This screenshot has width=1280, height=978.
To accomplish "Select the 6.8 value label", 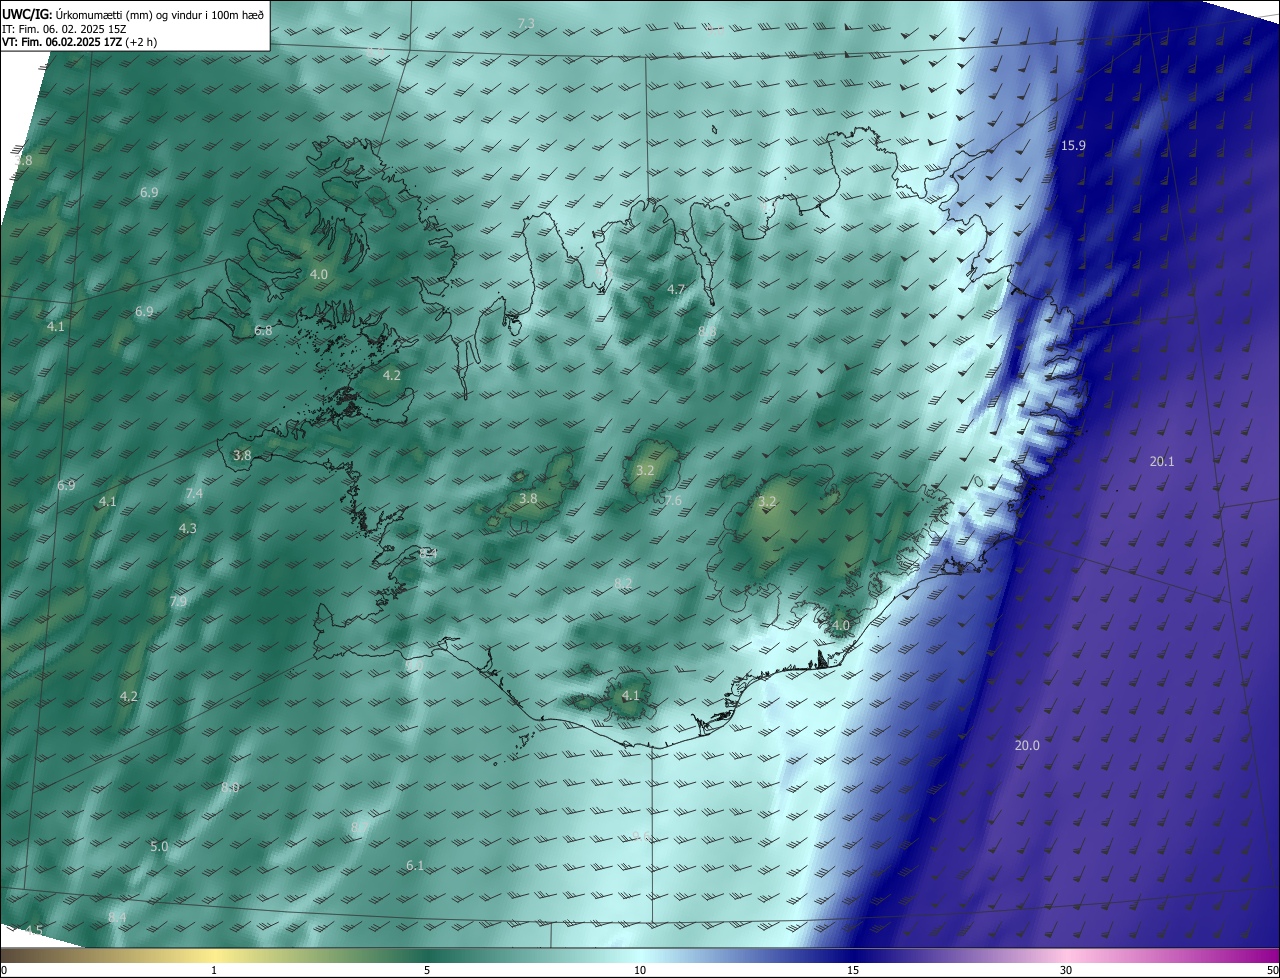I will pos(263,330).
